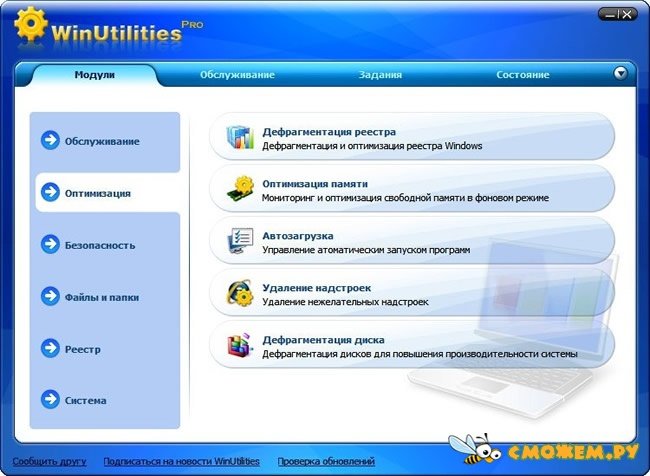Select the Система sidebar category
The image size is (650, 476).
pyautogui.click(x=86, y=400)
